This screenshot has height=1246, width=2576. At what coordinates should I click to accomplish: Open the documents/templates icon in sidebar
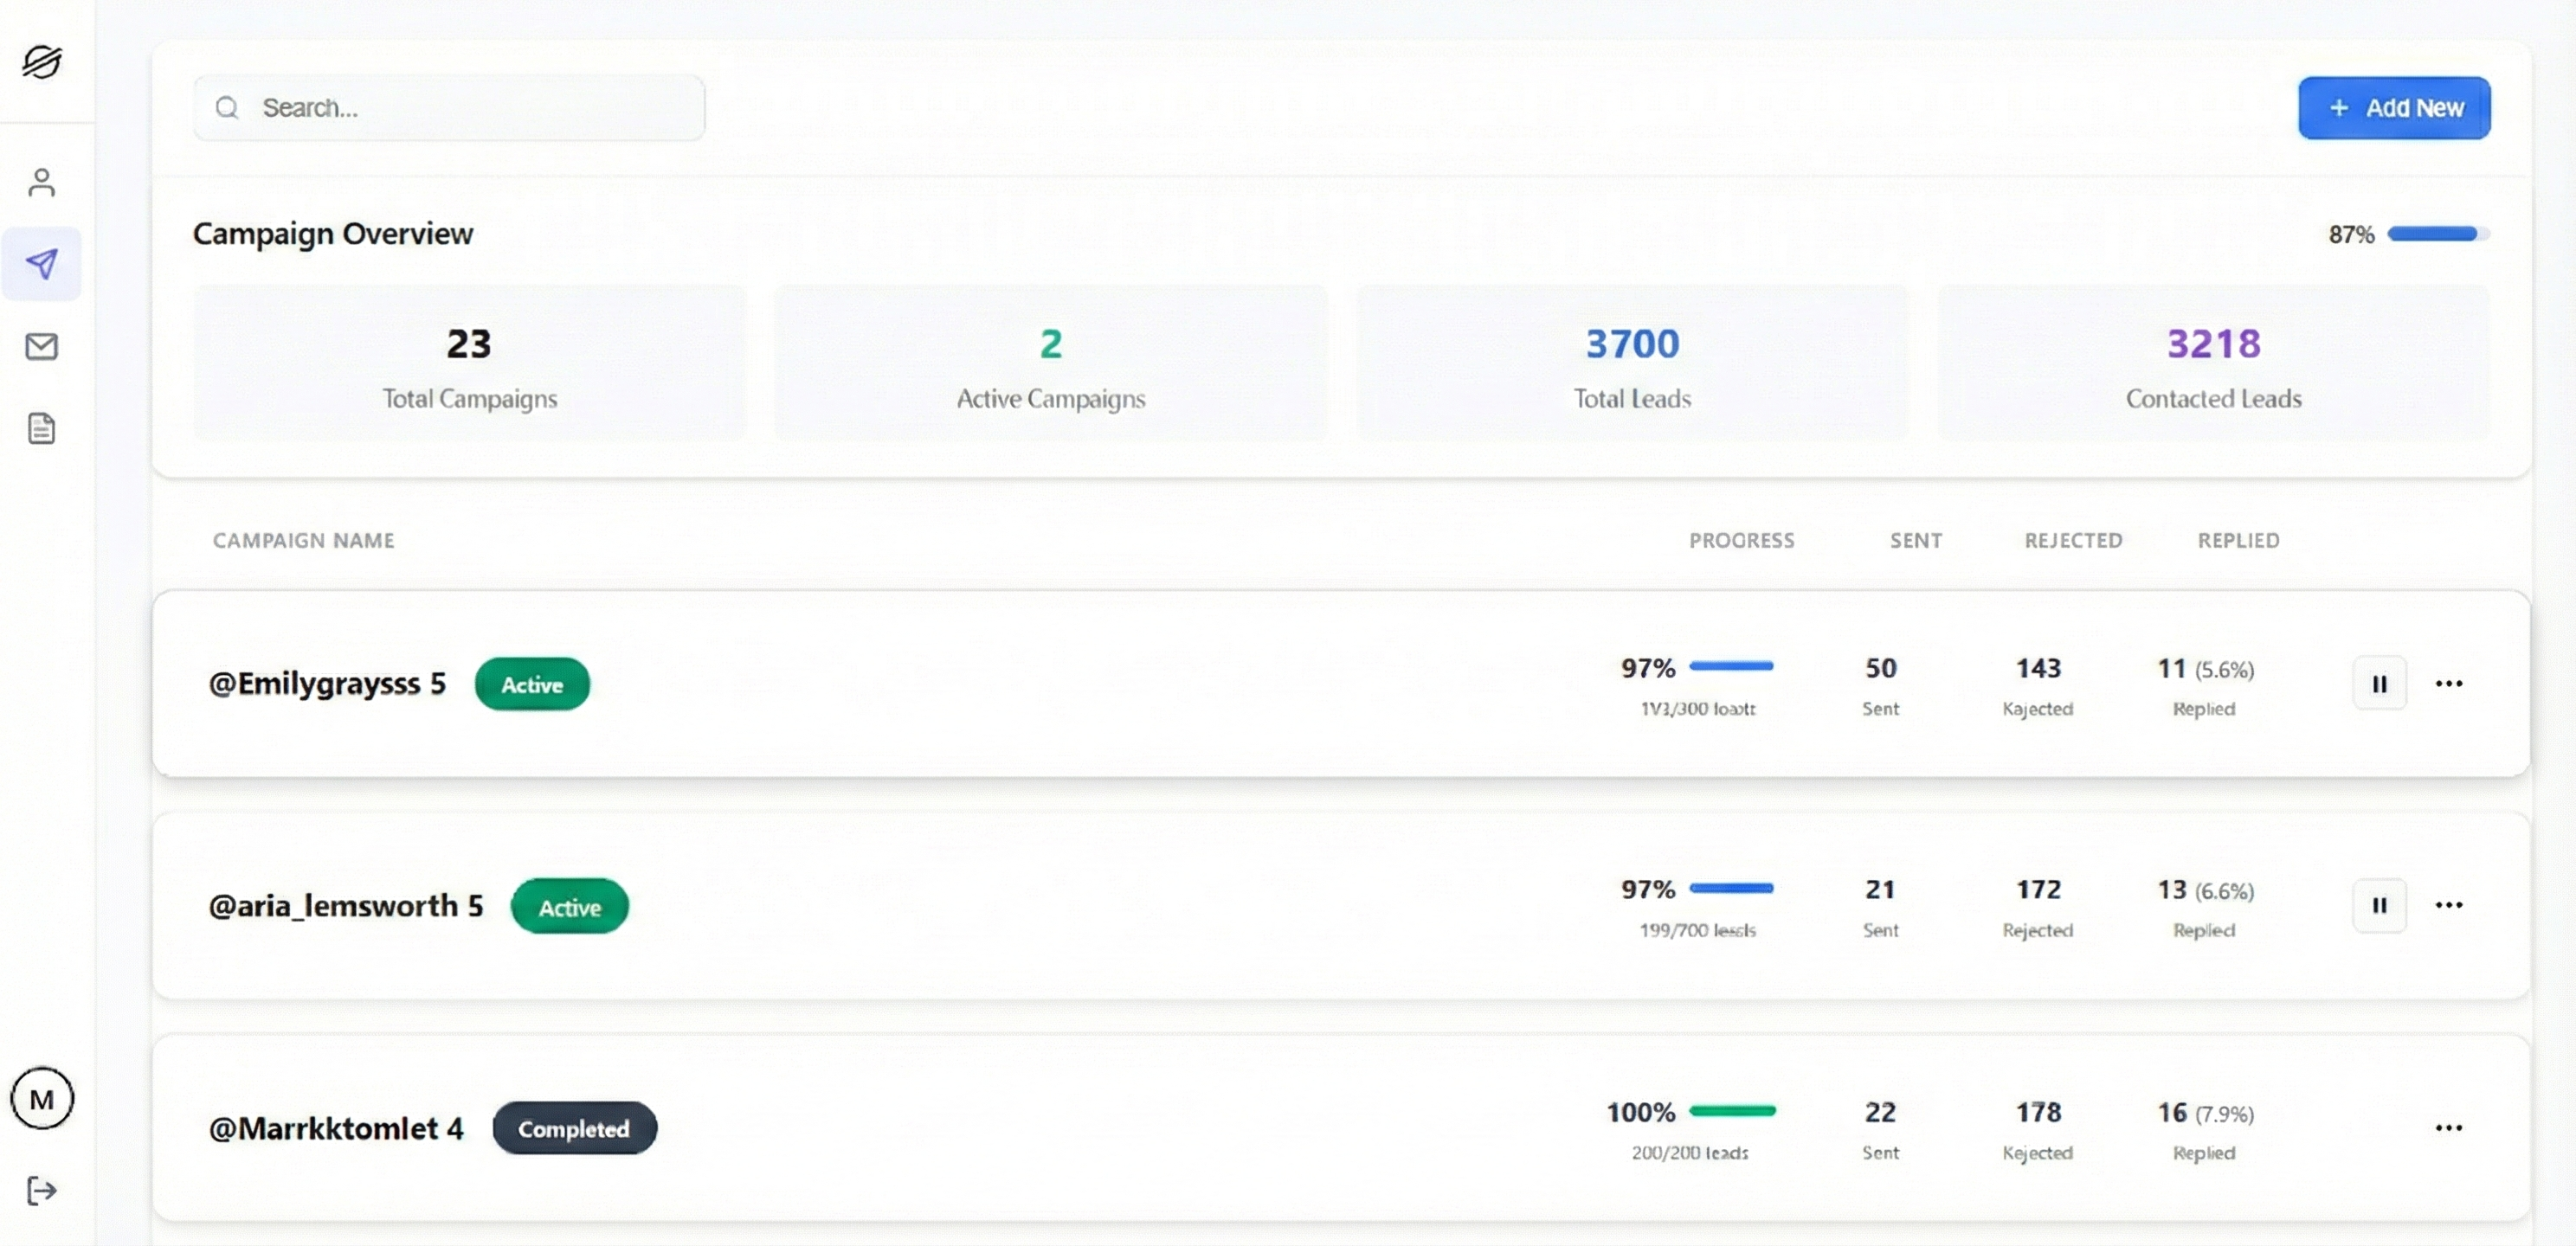42,428
